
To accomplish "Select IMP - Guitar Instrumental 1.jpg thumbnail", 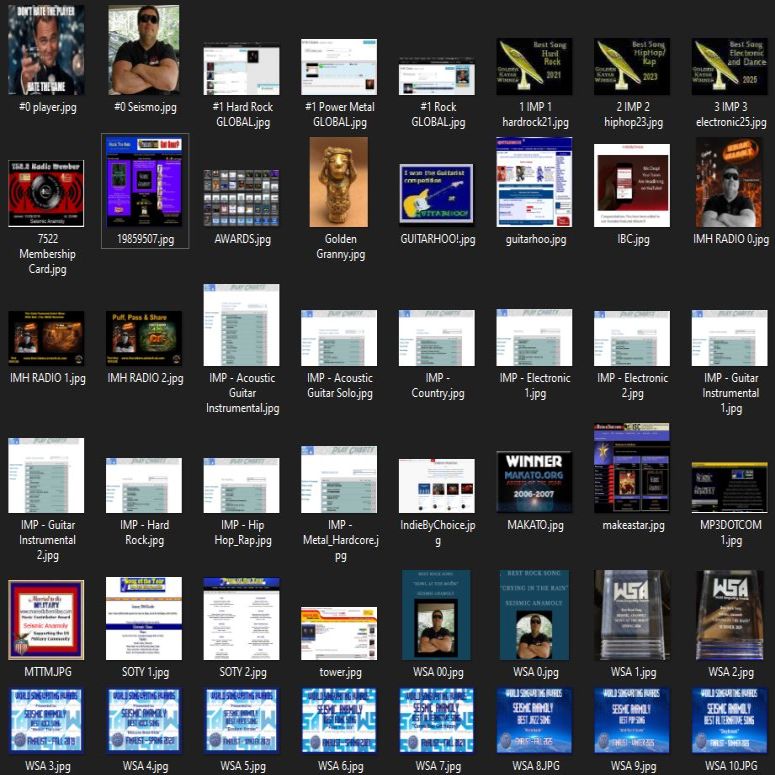I will 730,338.
